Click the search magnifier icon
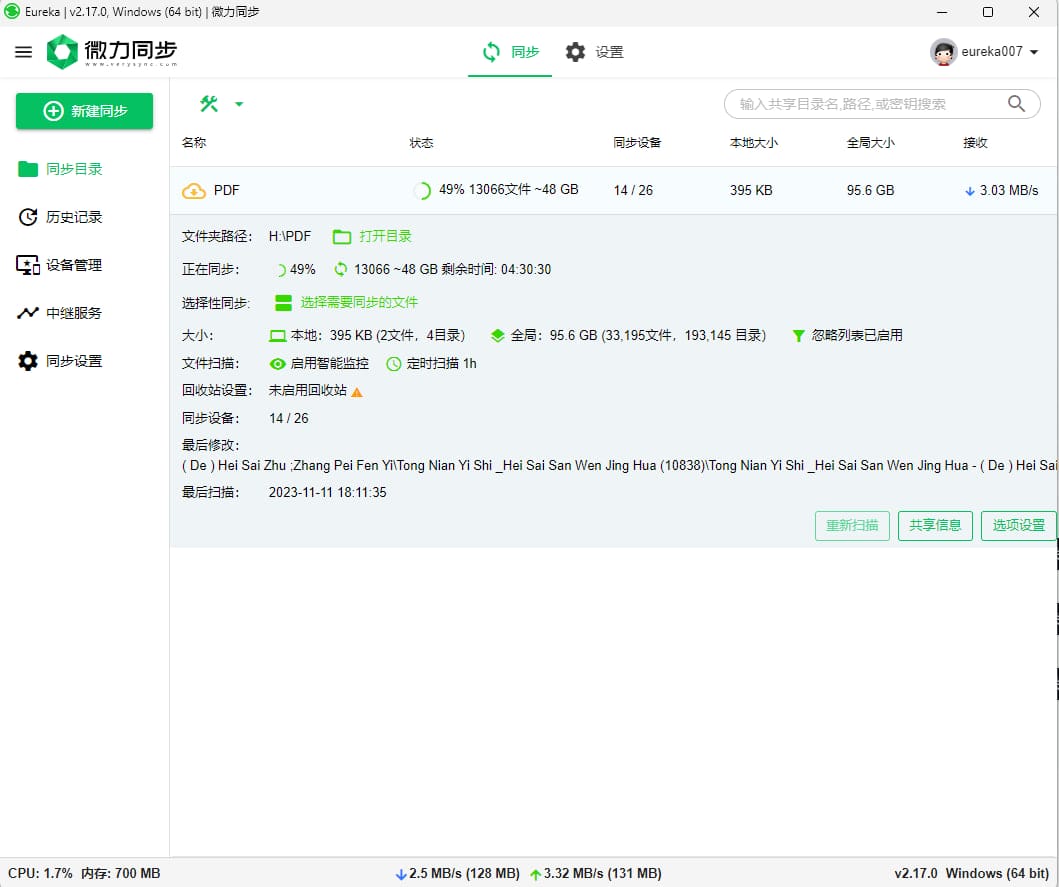 [x=1016, y=104]
